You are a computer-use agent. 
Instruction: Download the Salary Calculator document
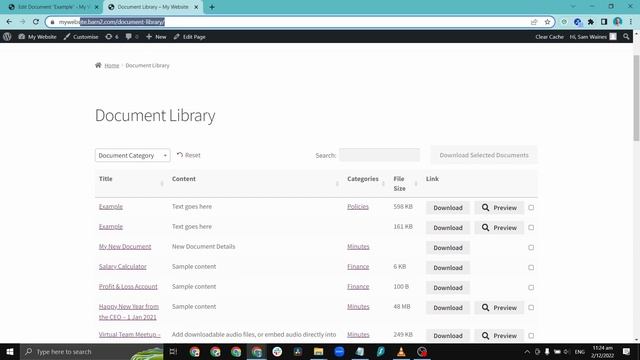(448, 268)
